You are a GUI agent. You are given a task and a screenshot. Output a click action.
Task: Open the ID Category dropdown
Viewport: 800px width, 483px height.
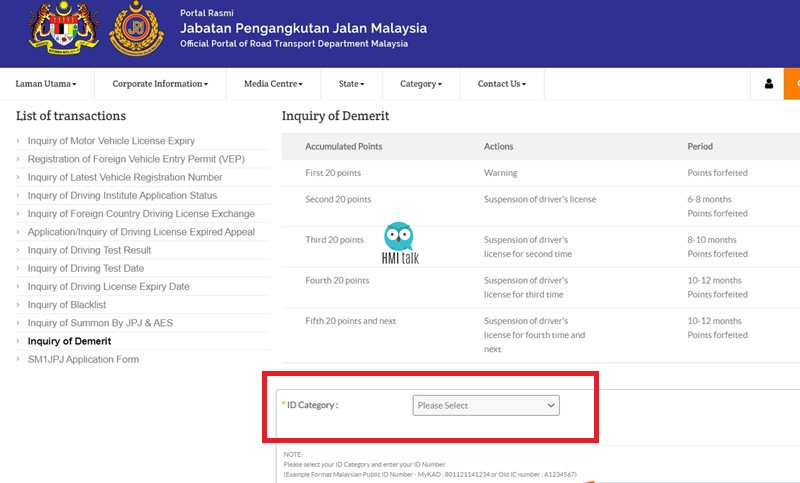[x=486, y=405]
